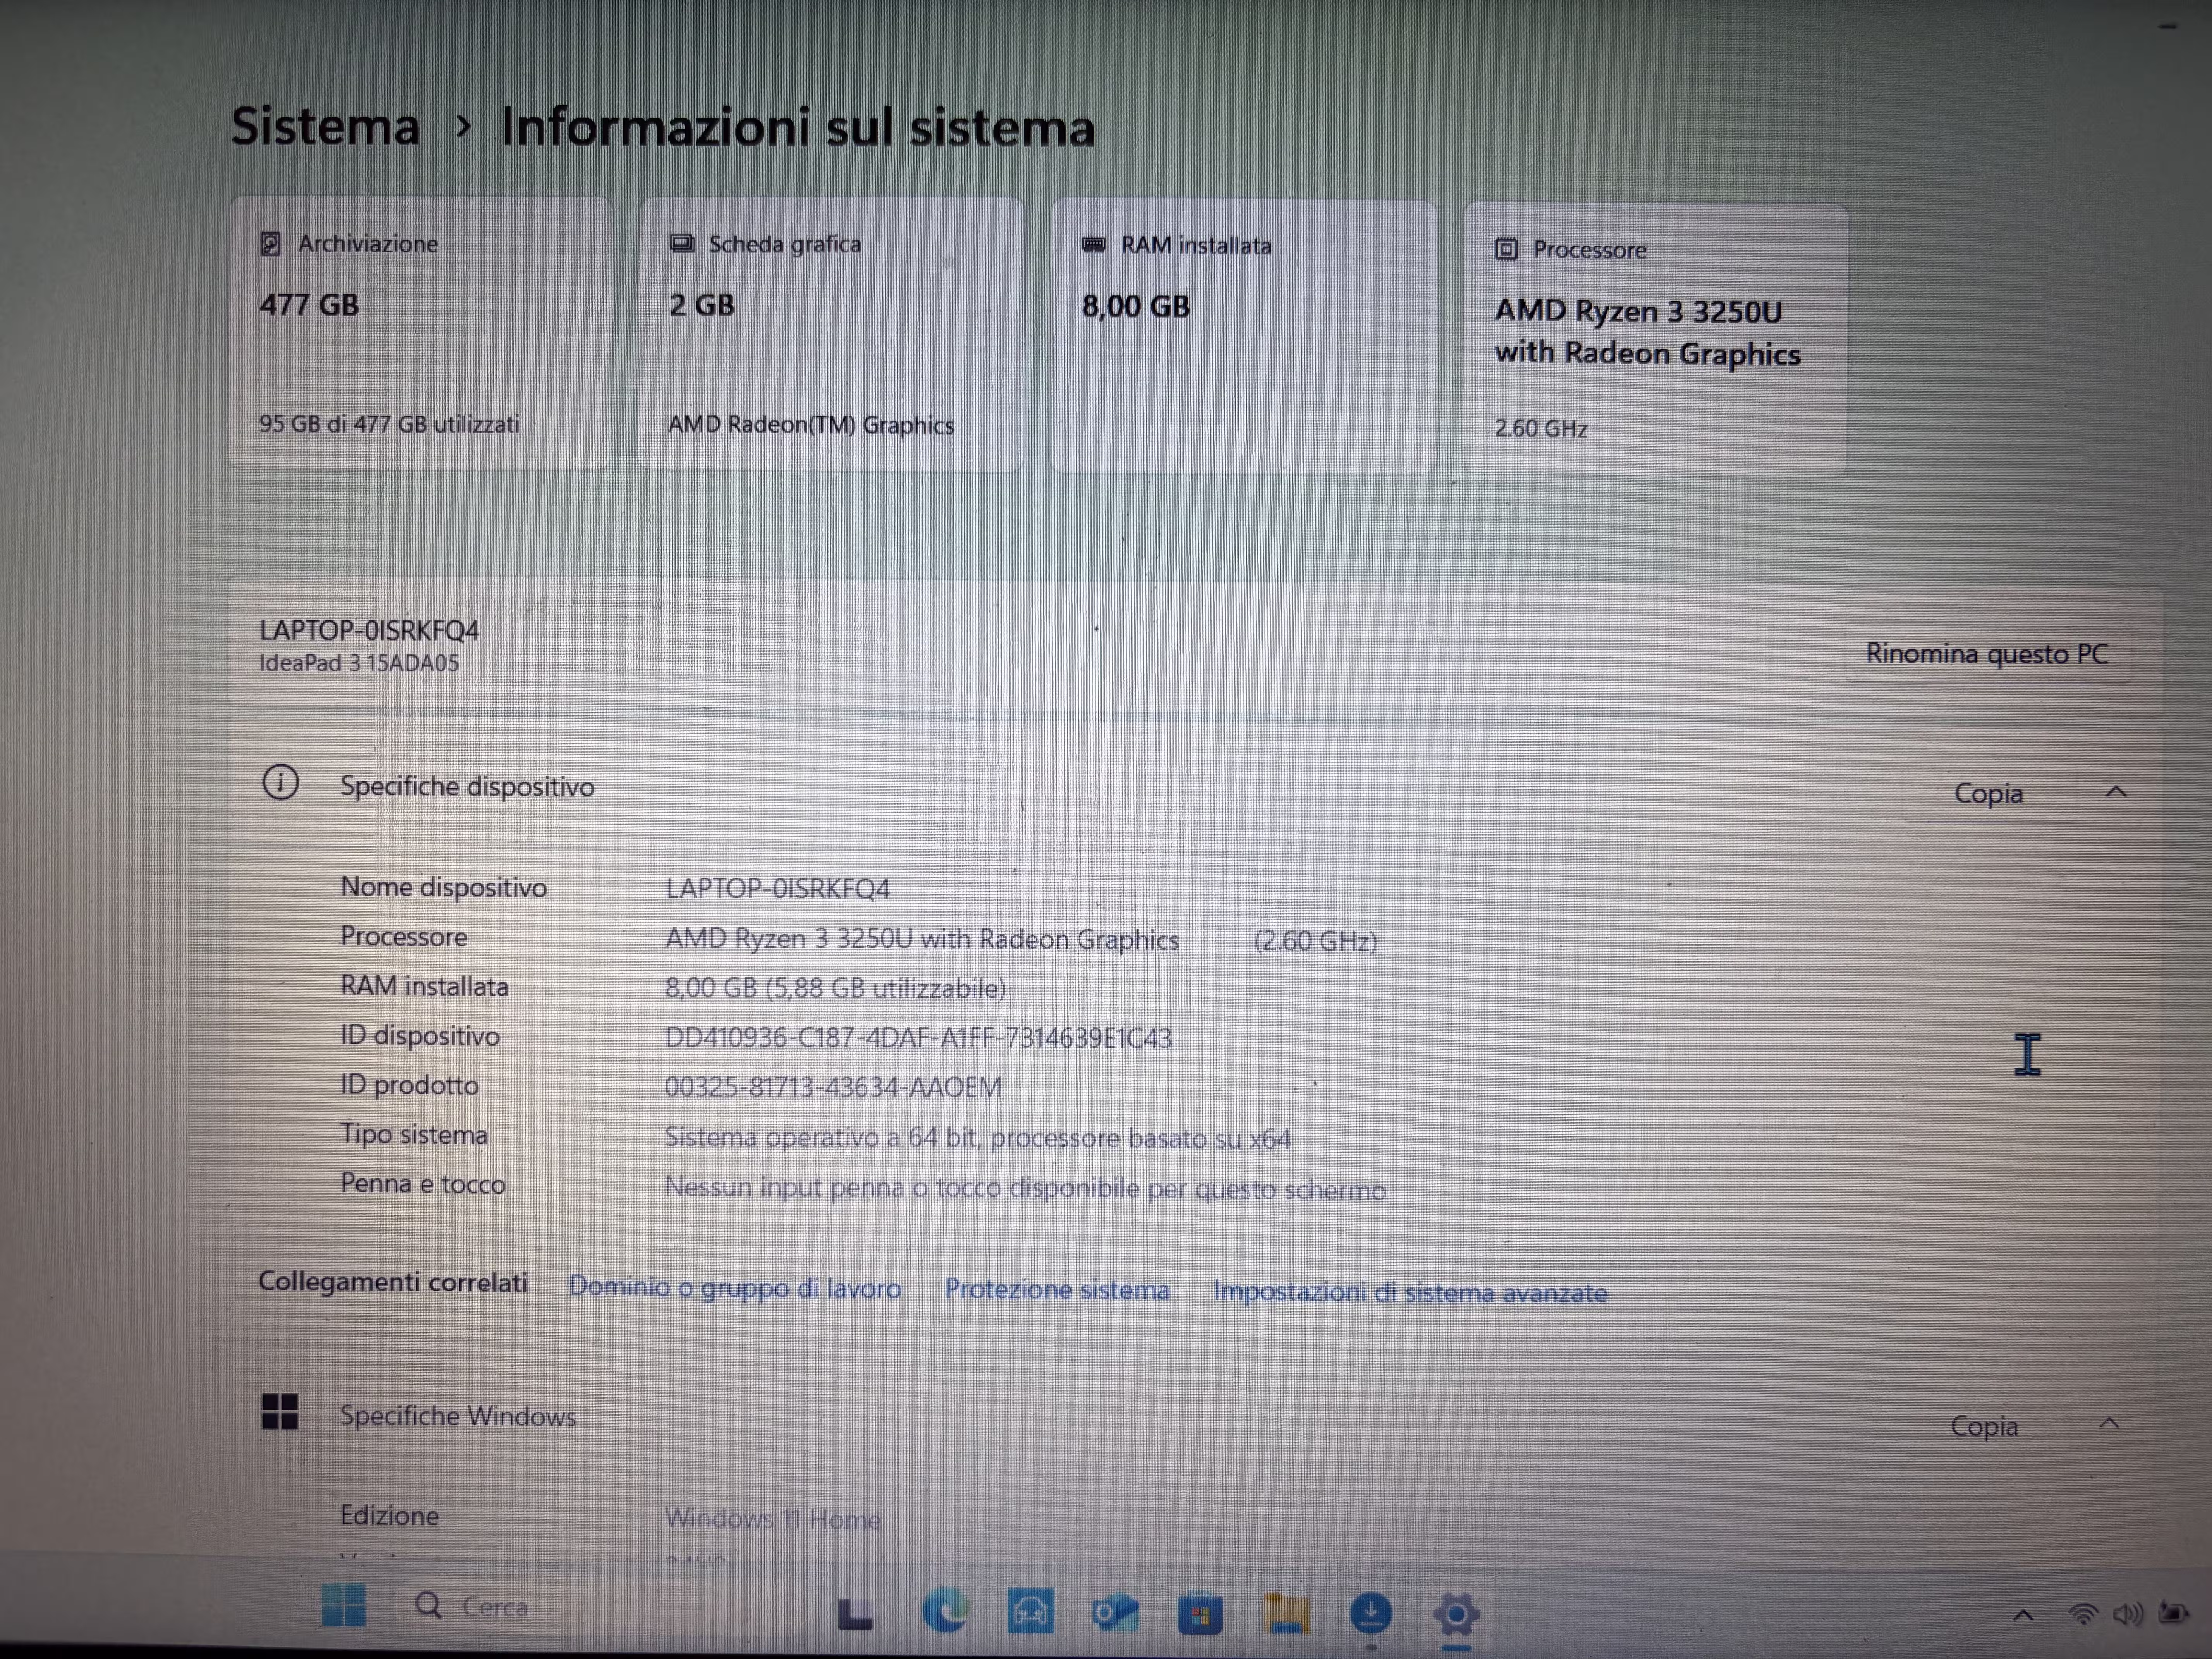This screenshot has width=2212, height=1659.
Task: Open the Scheda grafica 2 GB card
Action: point(831,334)
